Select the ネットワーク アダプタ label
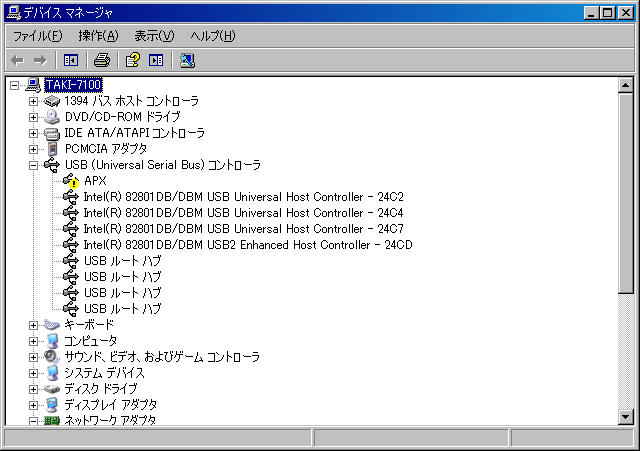 click(110, 420)
